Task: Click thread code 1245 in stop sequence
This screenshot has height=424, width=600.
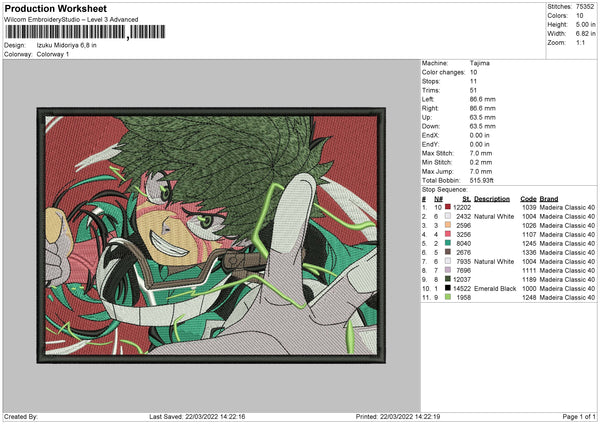Action: (x=529, y=243)
